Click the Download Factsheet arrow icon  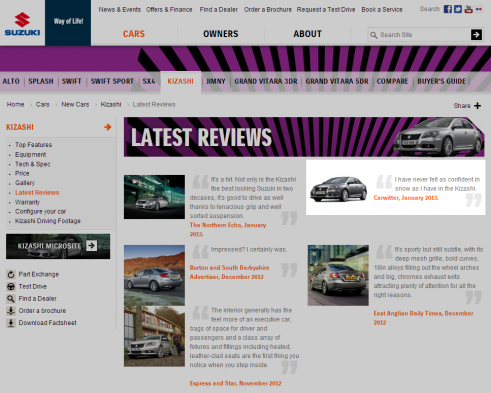pyautogui.click(x=11, y=323)
